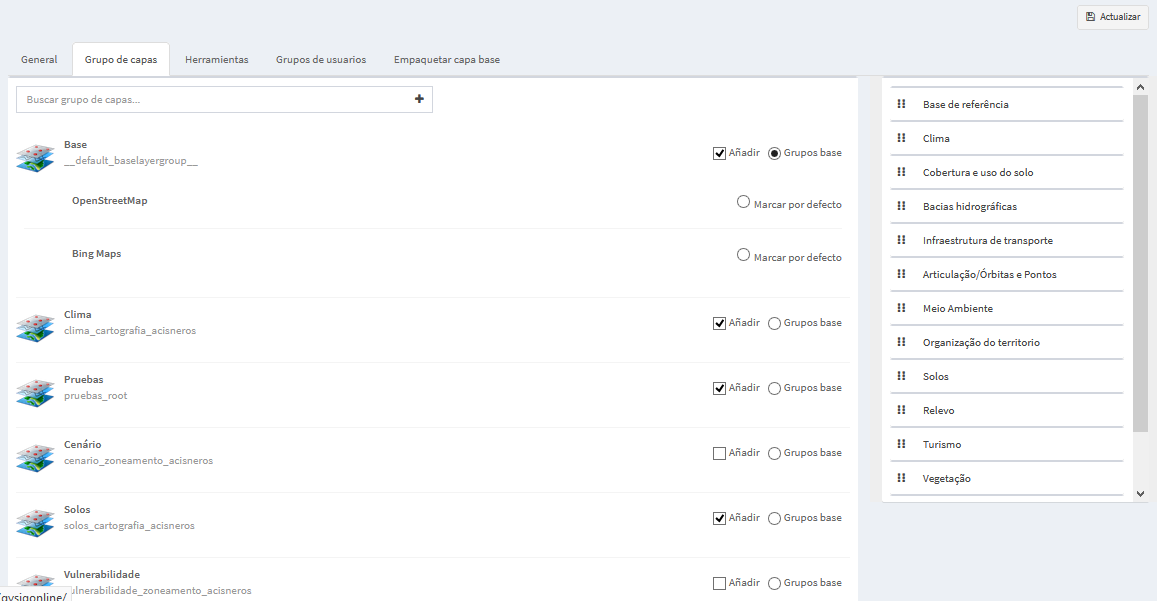The height and width of the screenshot is (601, 1157).
Task: Click the Base layer group stack icon
Action: point(35,159)
